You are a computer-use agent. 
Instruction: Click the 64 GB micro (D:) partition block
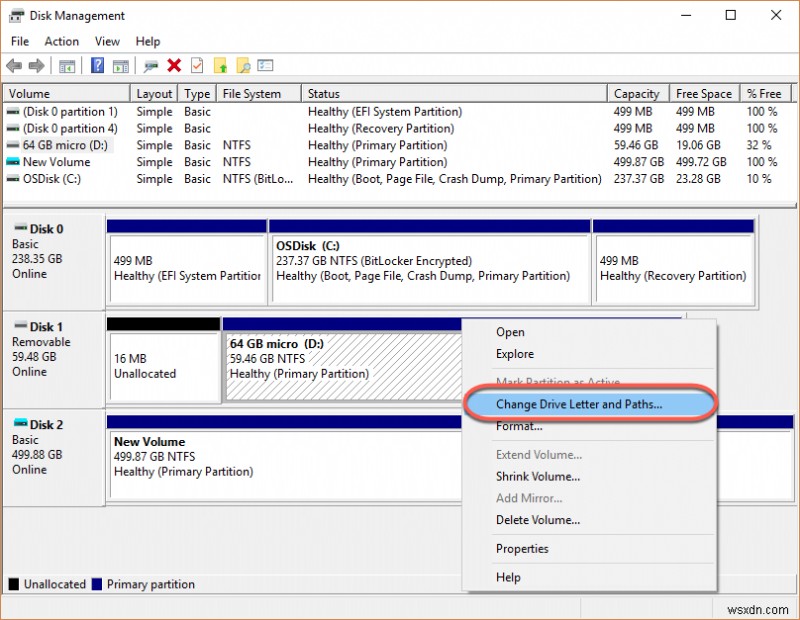(342, 360)
